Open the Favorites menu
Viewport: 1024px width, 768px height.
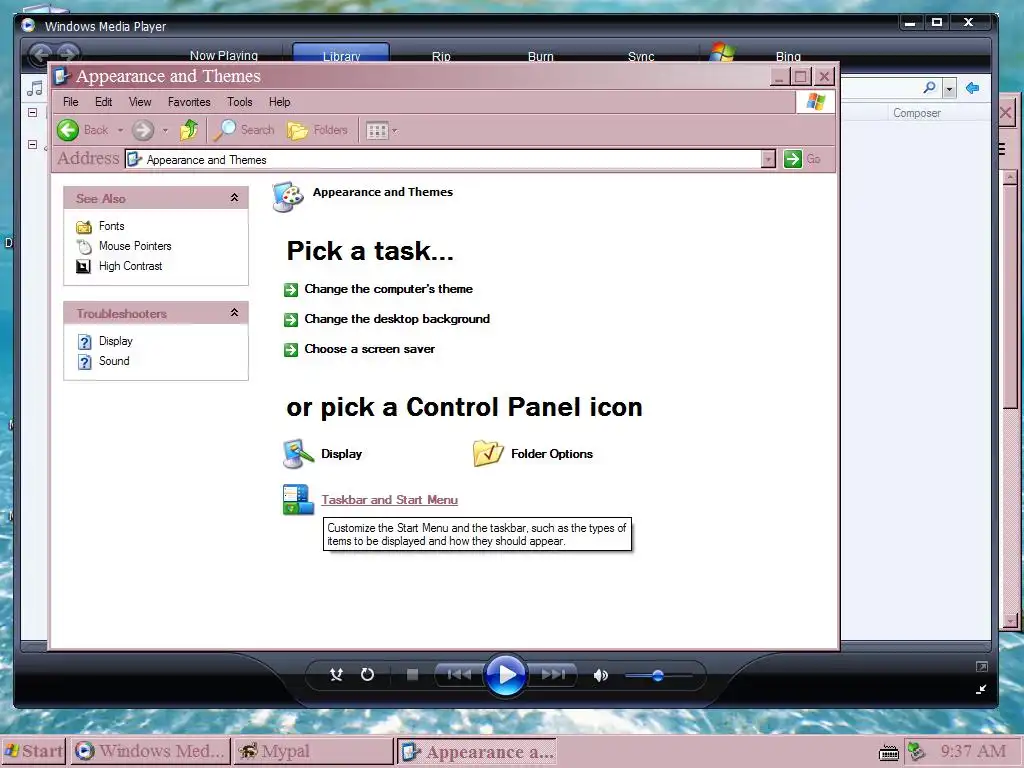(x=189, y=102)
